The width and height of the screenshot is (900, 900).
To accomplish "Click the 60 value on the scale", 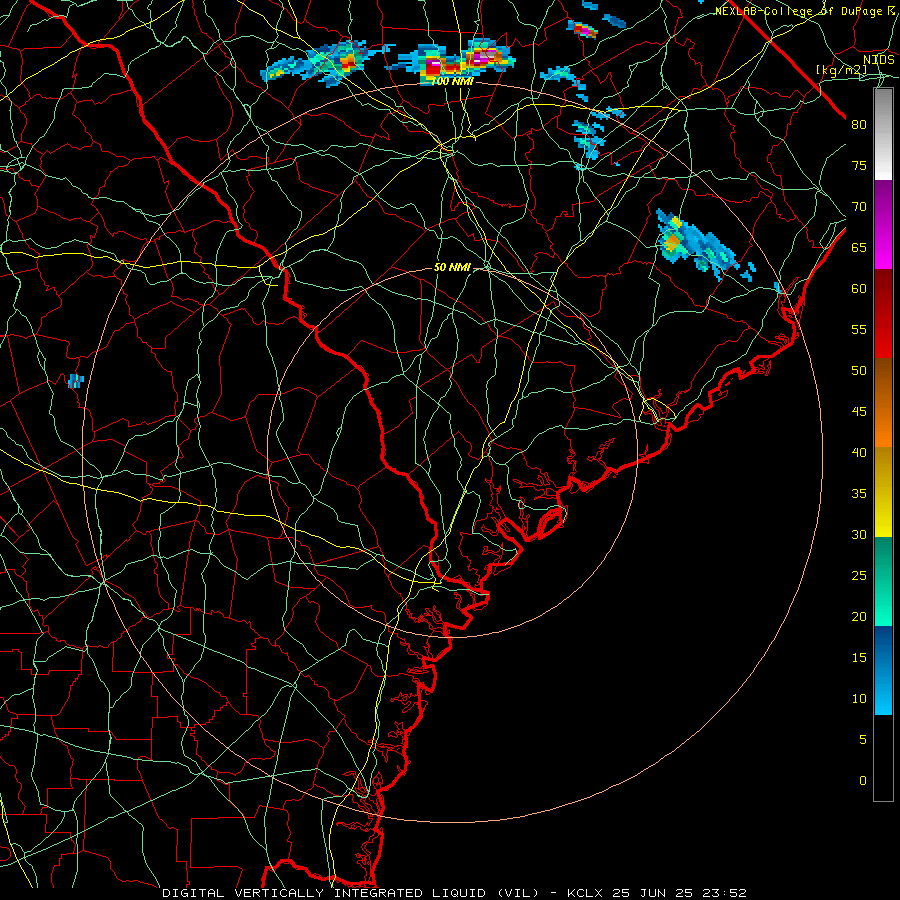I will point(859,288).
